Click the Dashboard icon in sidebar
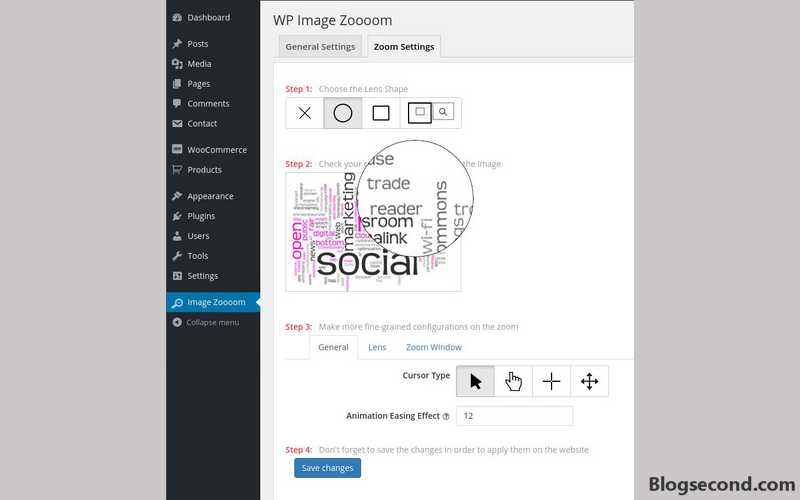This screenshot has height=500, width=800. tap(177, 17)
